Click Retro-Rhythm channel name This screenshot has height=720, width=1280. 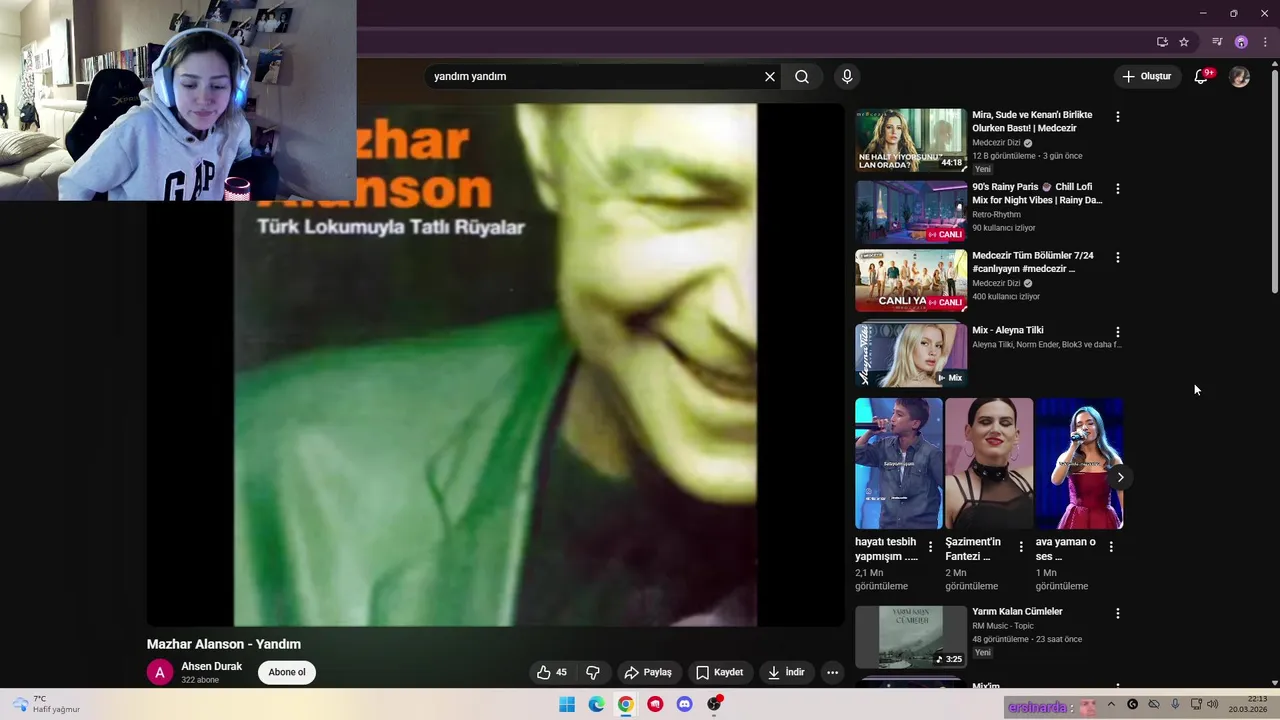[996, 215]
